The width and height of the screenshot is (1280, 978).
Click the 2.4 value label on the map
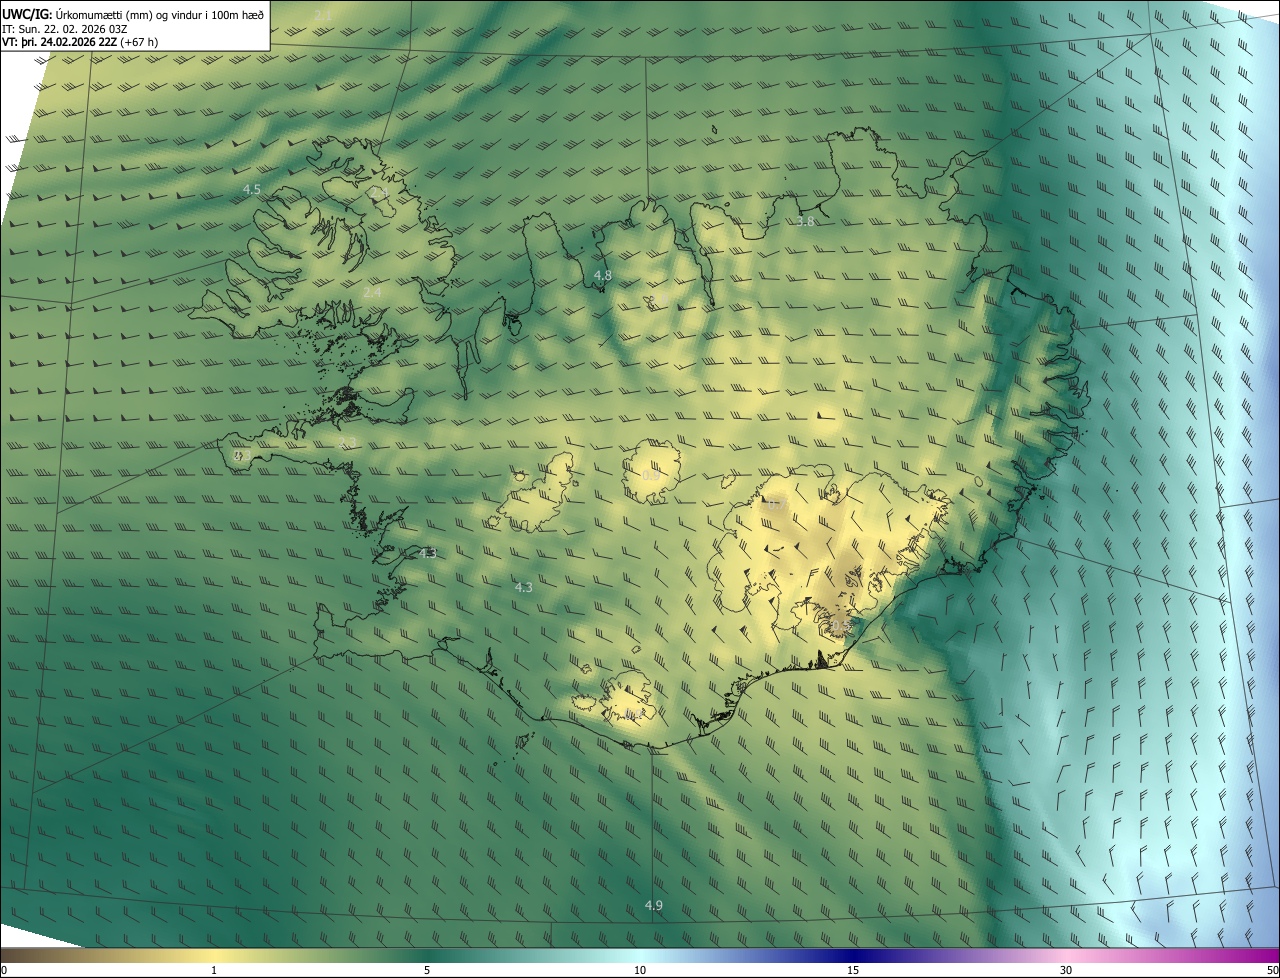coord(372,292)
